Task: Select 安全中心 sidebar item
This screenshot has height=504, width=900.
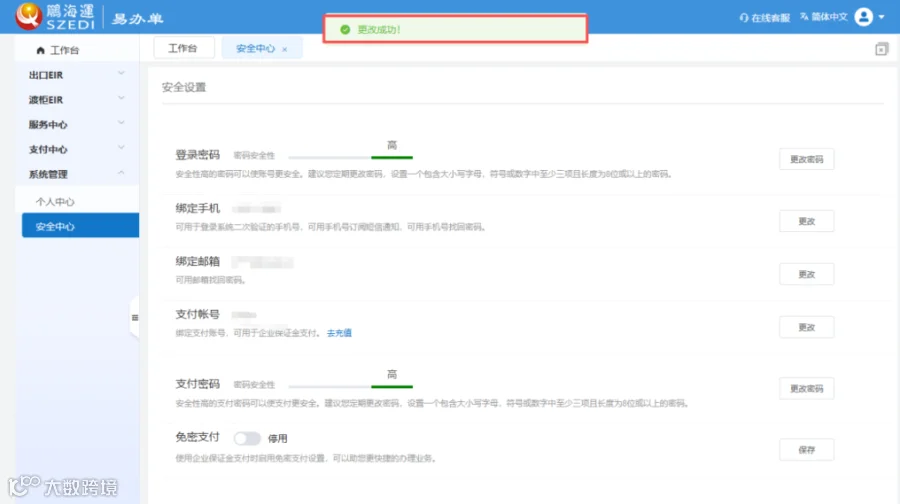Action: (80, 225)
